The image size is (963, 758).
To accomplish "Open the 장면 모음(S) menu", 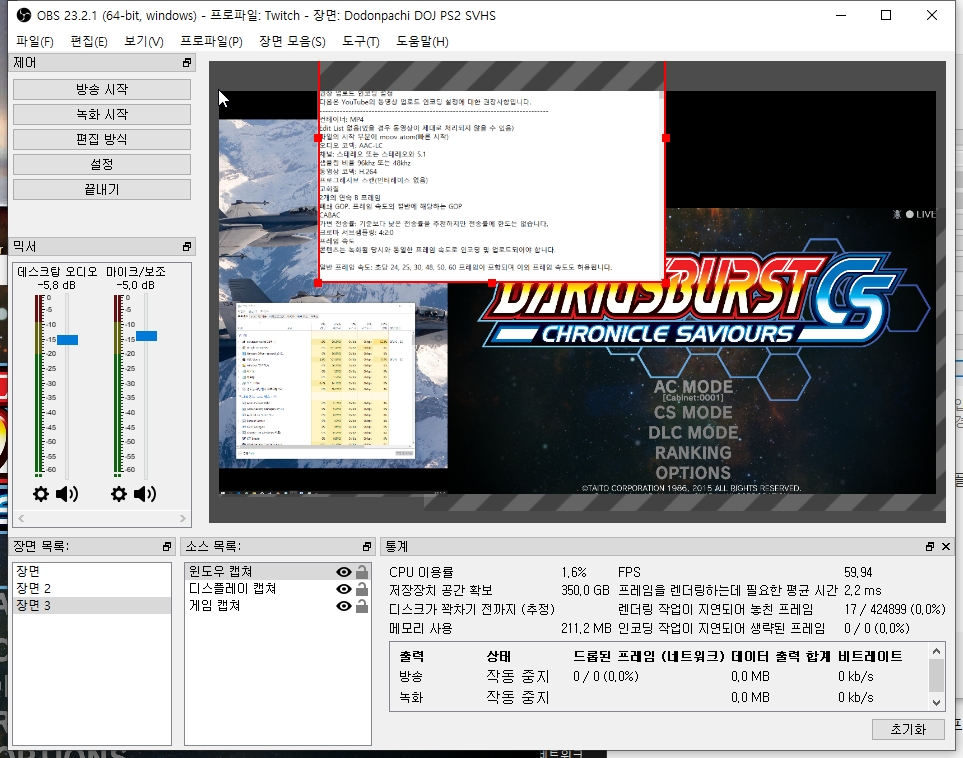I will point(292,42).
